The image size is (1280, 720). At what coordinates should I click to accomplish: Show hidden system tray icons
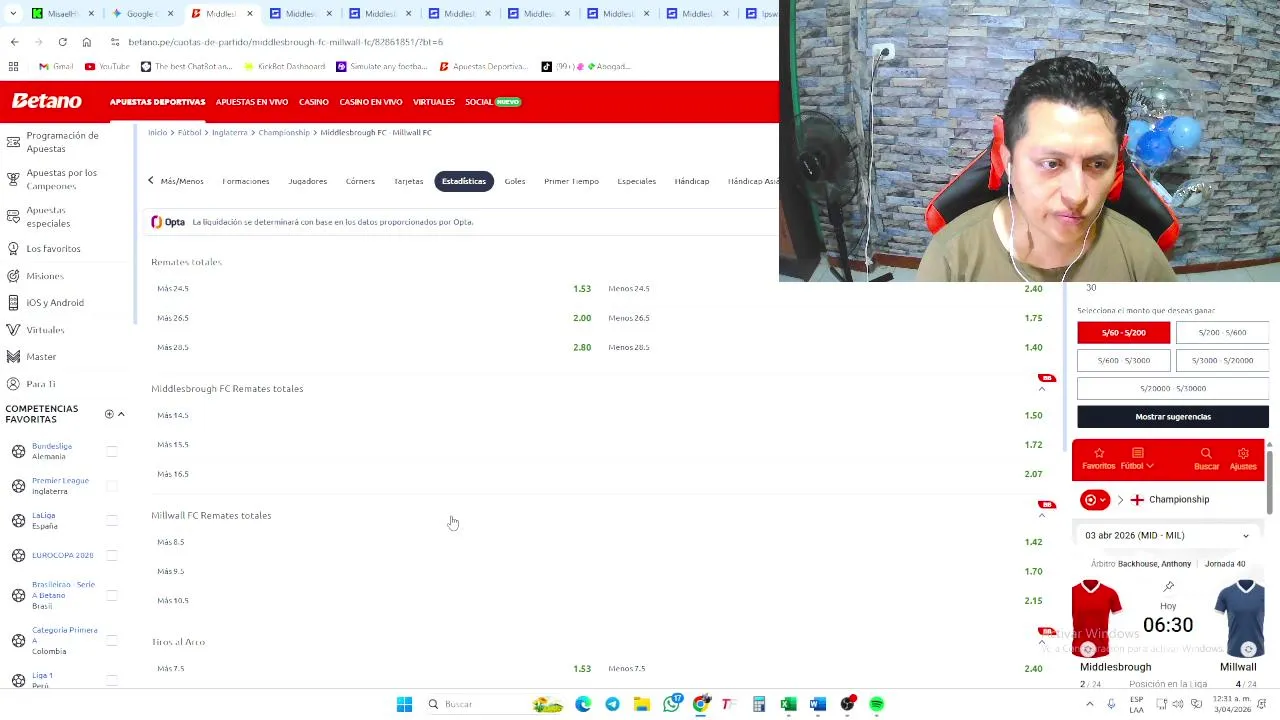1089,704
